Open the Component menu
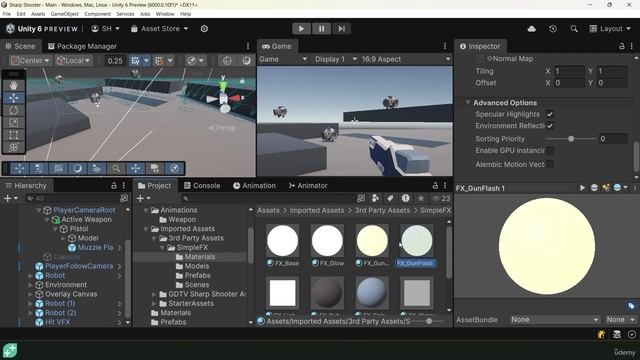 97,14
